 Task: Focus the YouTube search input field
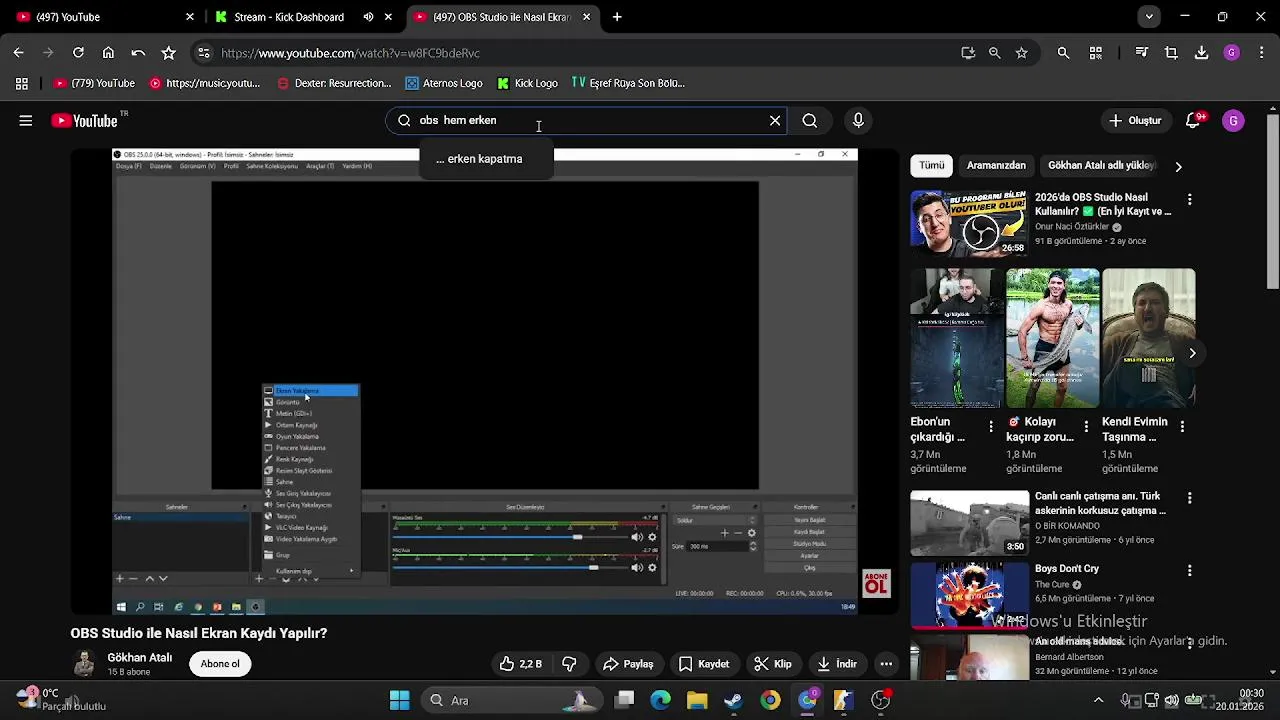pos(587,120)
